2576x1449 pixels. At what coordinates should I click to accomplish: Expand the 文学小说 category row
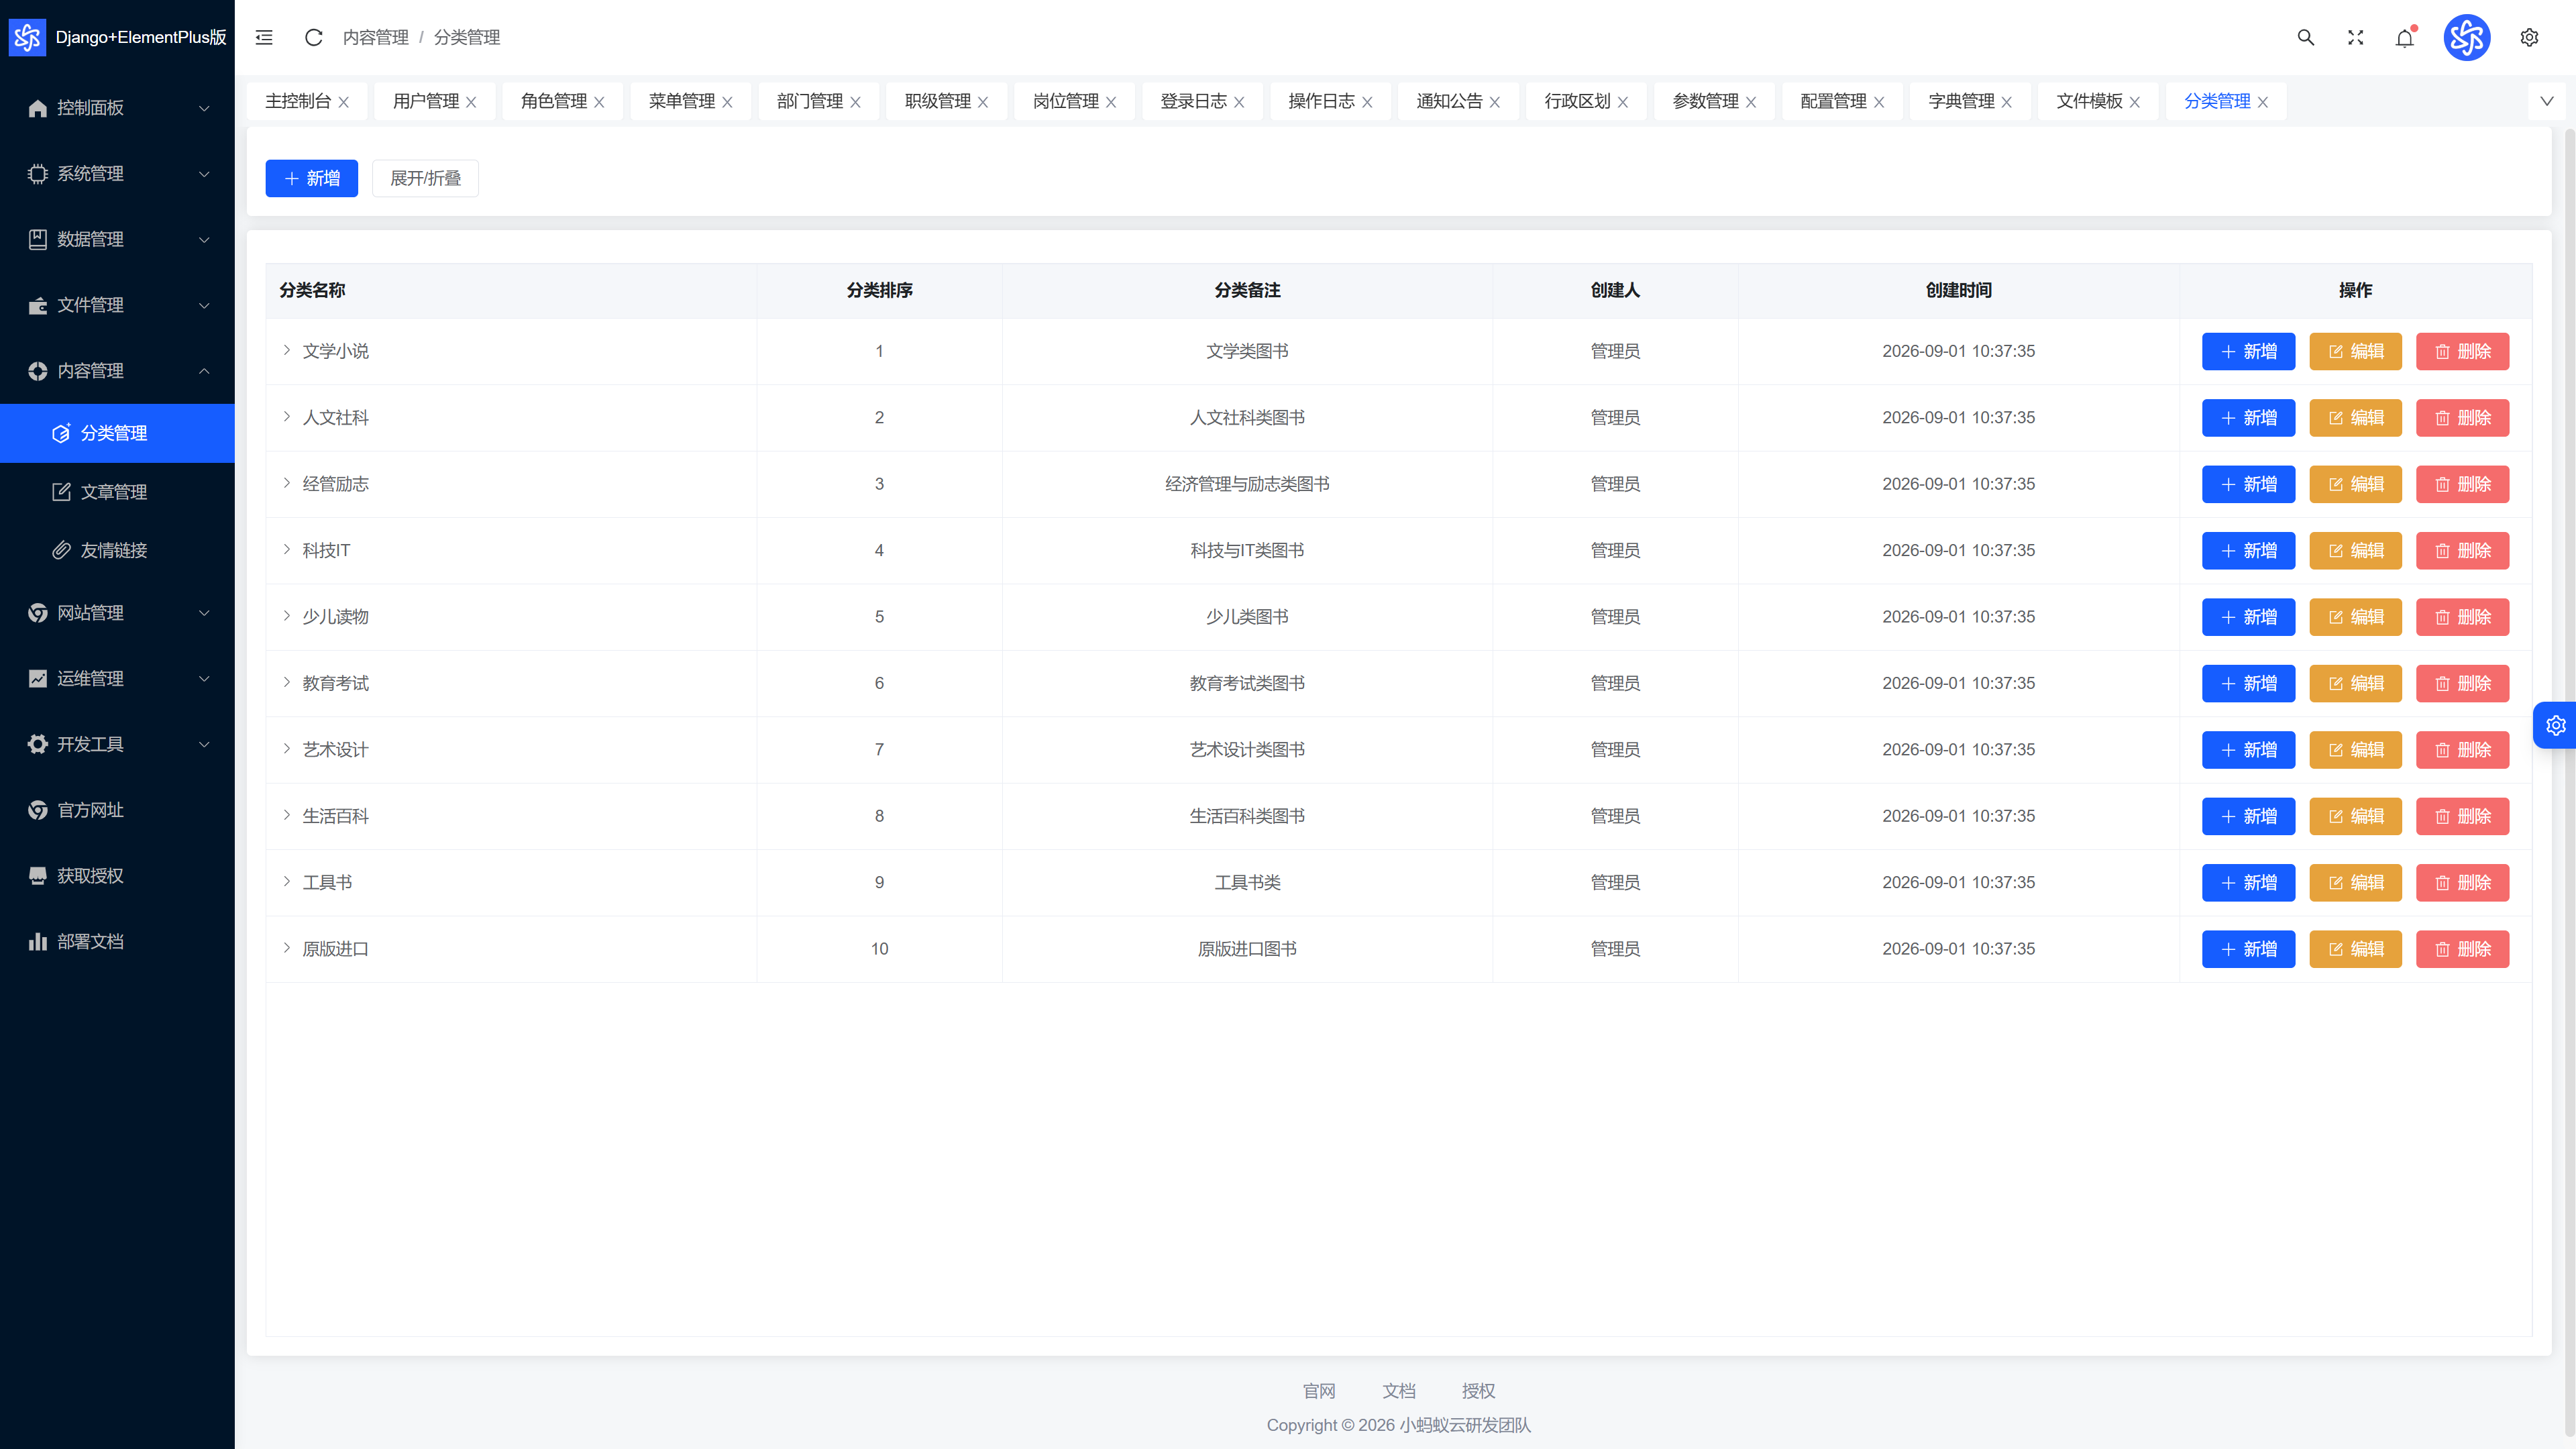click(x=287, y=350)
